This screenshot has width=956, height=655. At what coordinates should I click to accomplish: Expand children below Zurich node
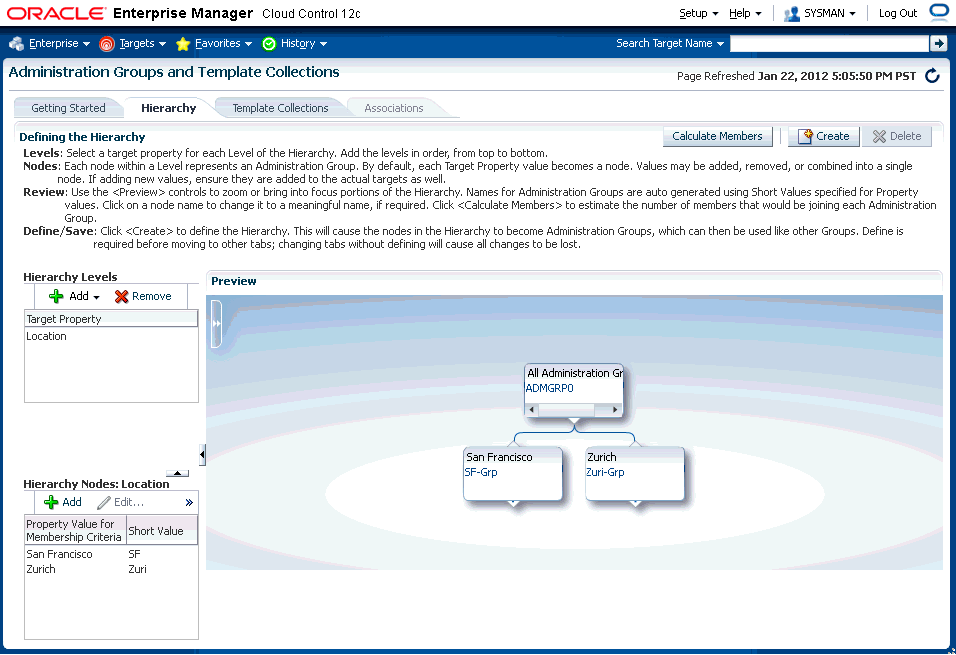(x=635, y=504)
